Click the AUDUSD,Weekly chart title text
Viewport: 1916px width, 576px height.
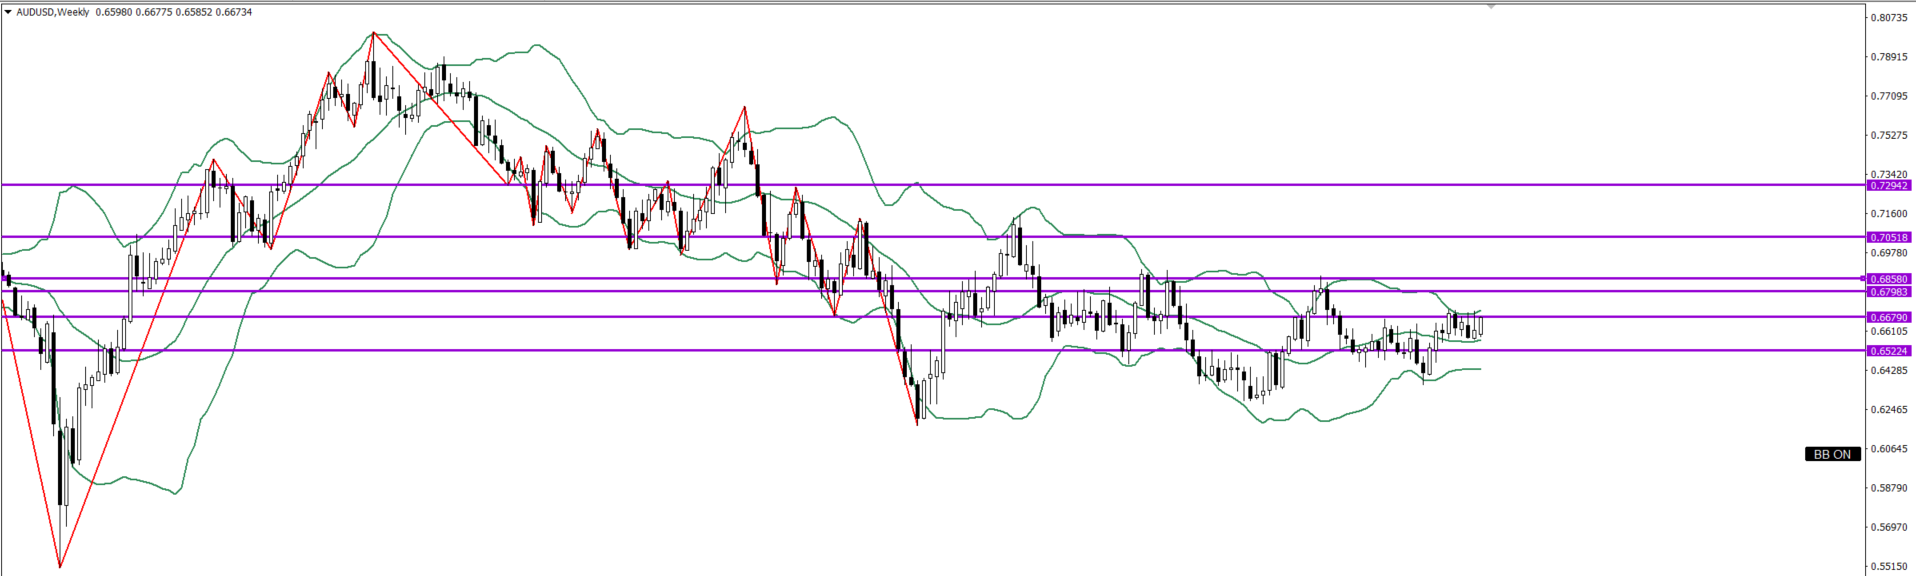(x=52, y=12)
